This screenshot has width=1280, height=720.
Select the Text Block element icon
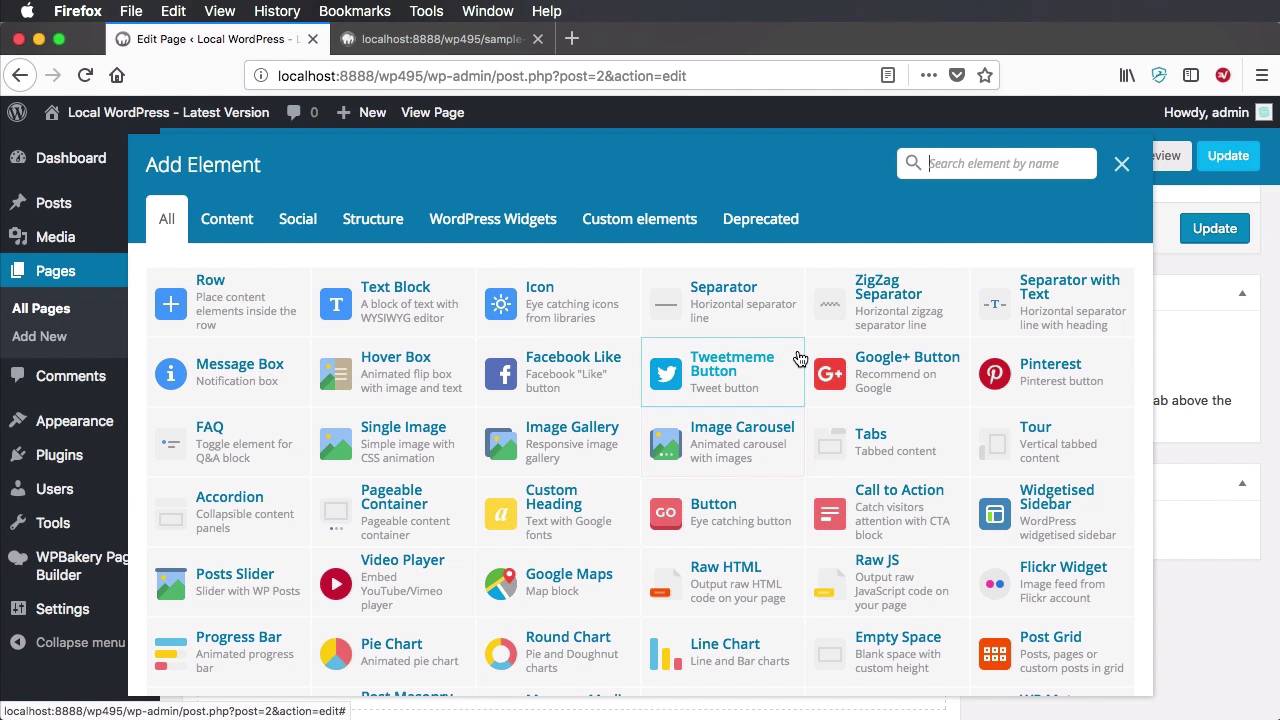pyautogui.click(x=336, y=303)
